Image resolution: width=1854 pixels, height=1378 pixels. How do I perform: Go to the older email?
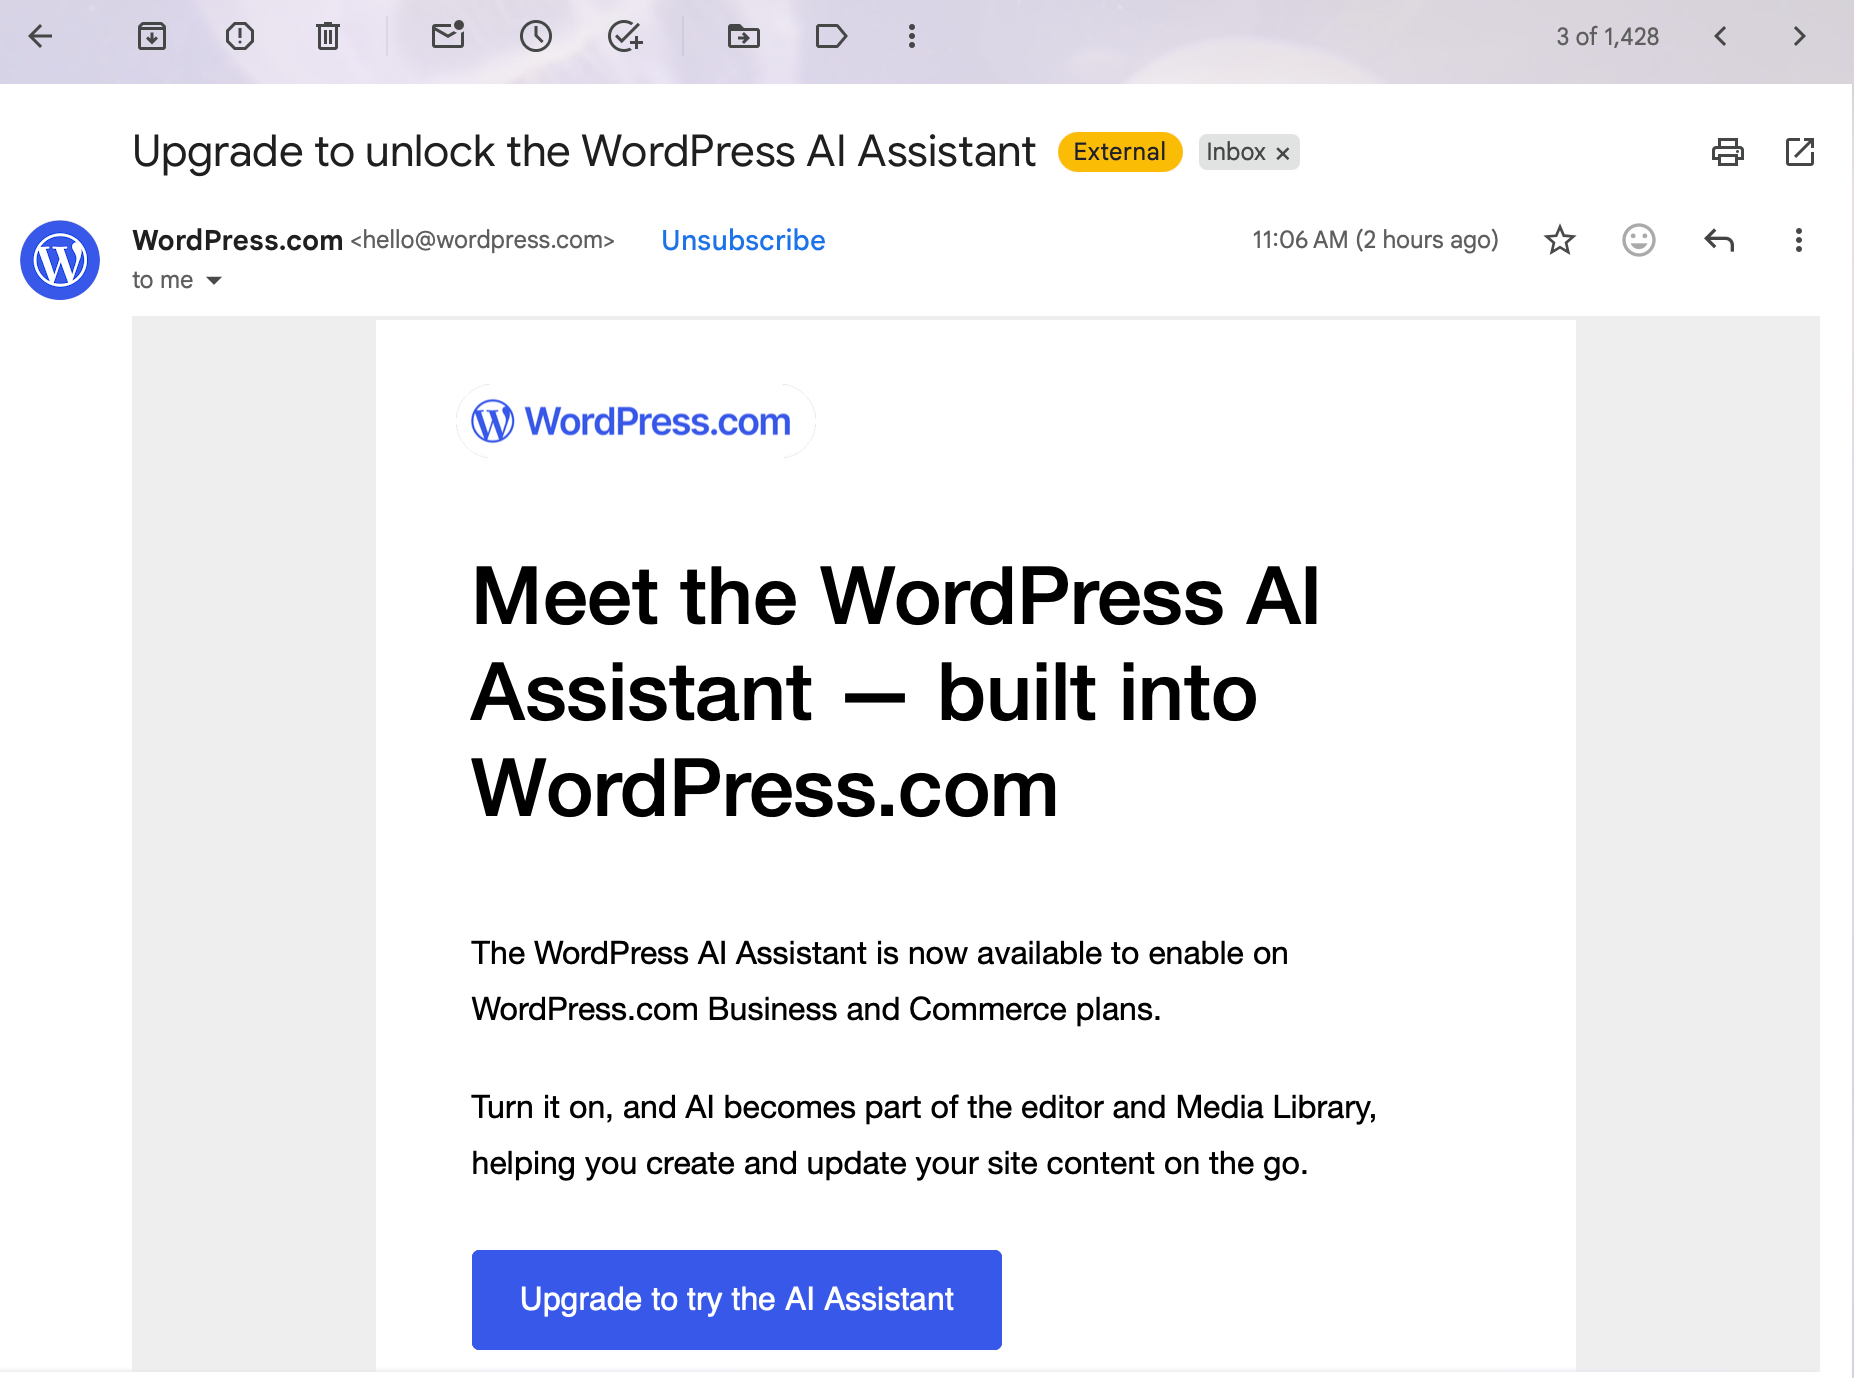[x=1799, y=37]
